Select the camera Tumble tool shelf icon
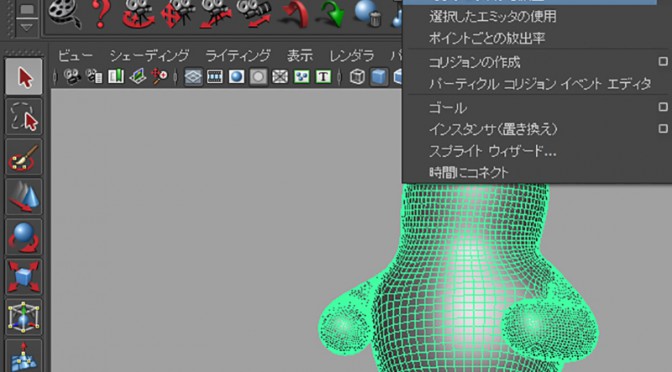This screenshot has height=372, width=672. [x=138, y=14]
